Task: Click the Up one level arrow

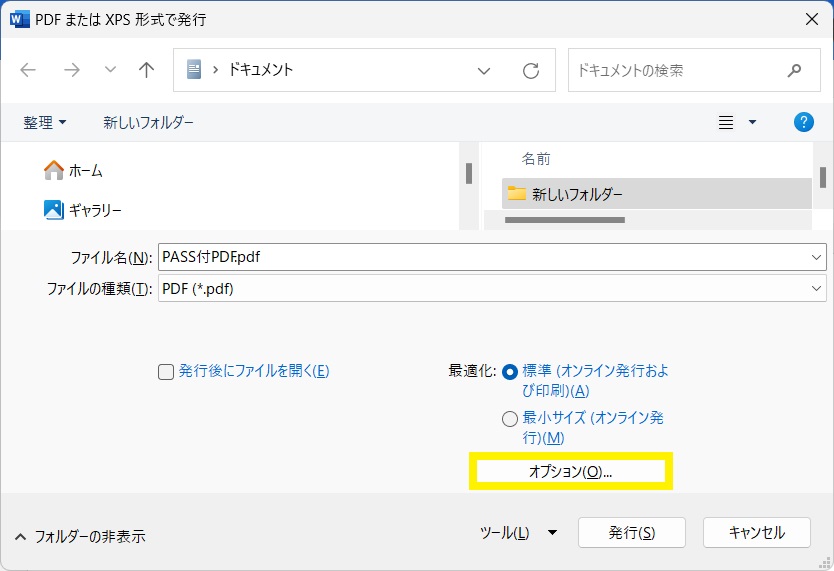Action: (147, 70)
